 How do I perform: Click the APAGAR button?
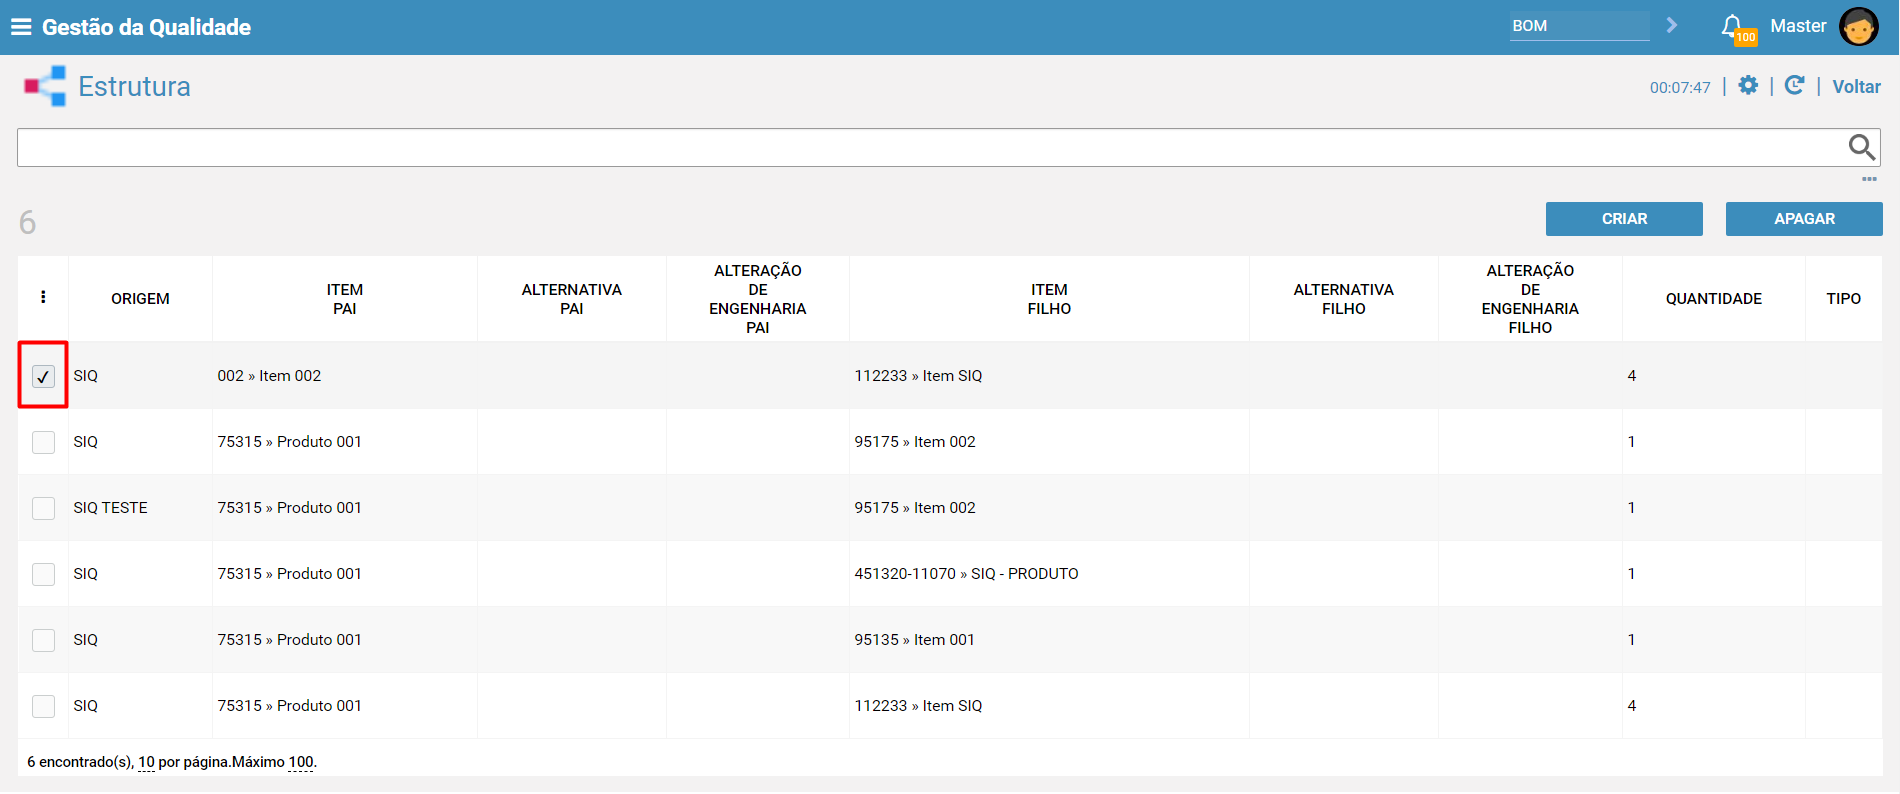[x=1804, y=219]
